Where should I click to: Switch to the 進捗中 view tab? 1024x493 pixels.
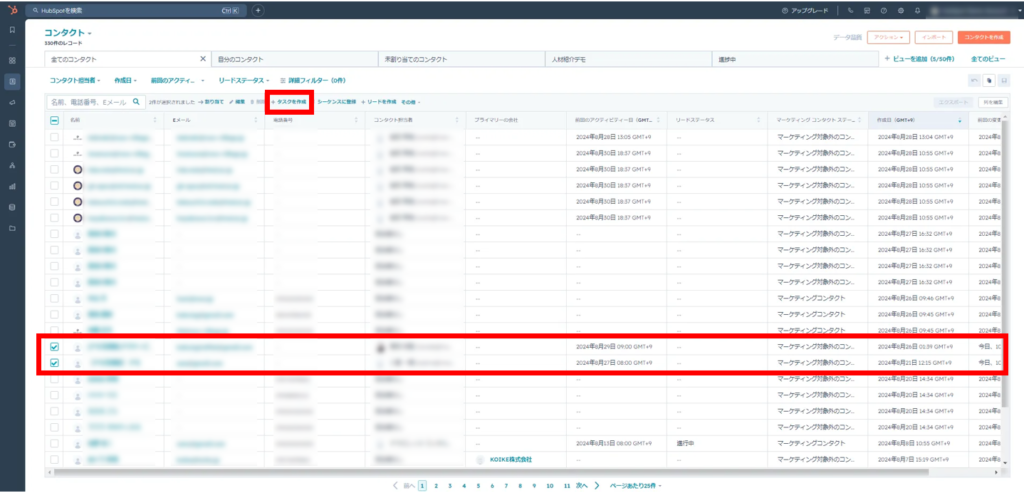794,59
